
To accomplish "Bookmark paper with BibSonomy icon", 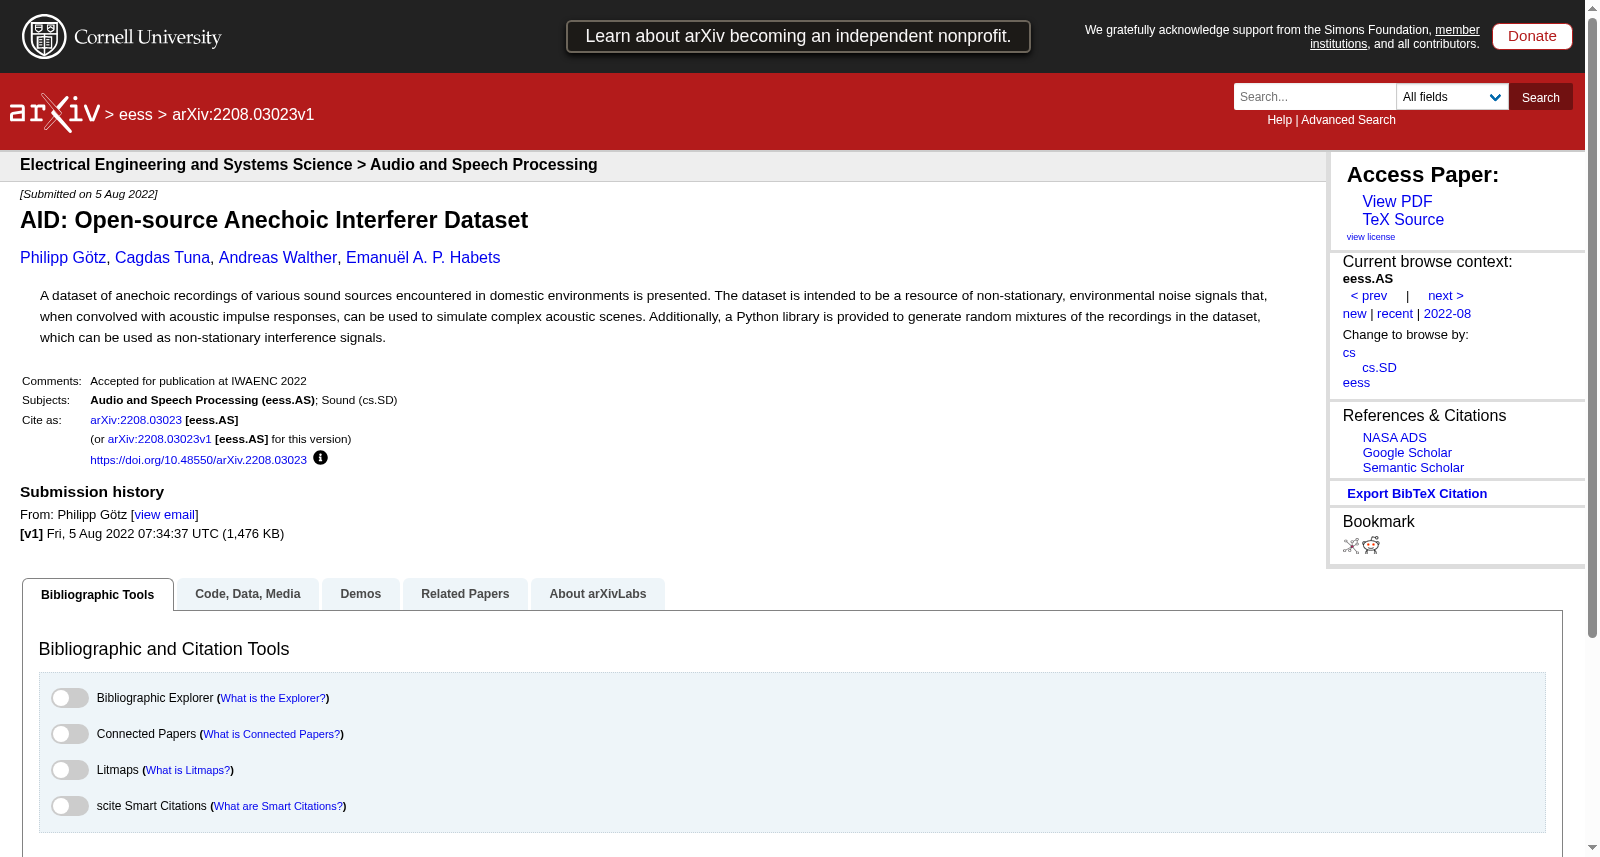I will (x=1351, y=546).
